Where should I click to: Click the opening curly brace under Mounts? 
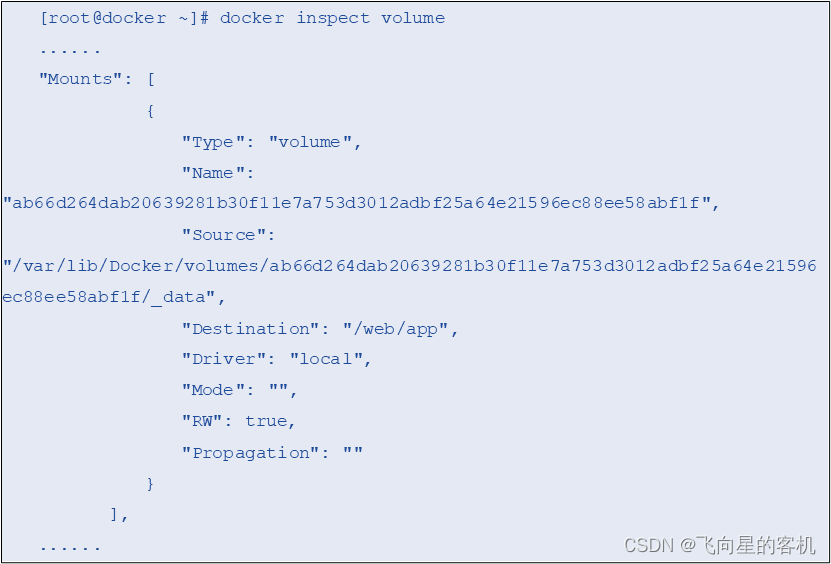coord(151,111)
